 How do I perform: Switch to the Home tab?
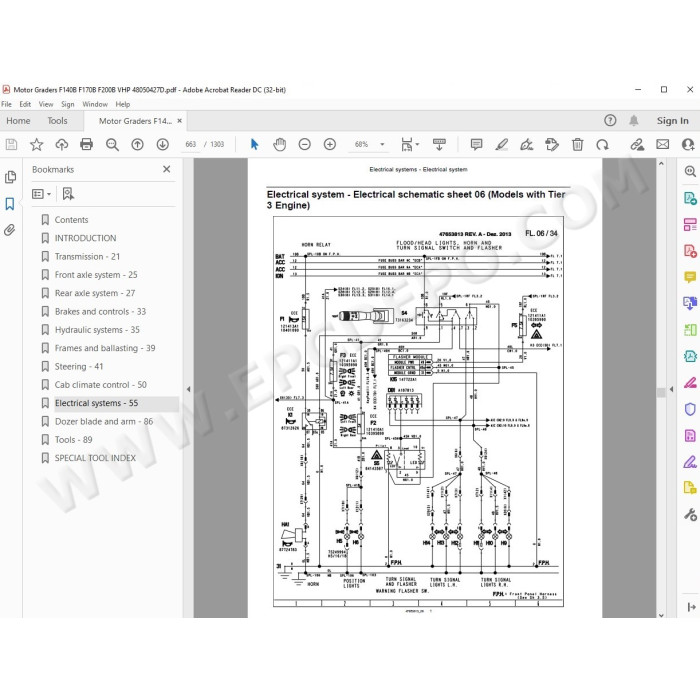click(x=18, y=121)
